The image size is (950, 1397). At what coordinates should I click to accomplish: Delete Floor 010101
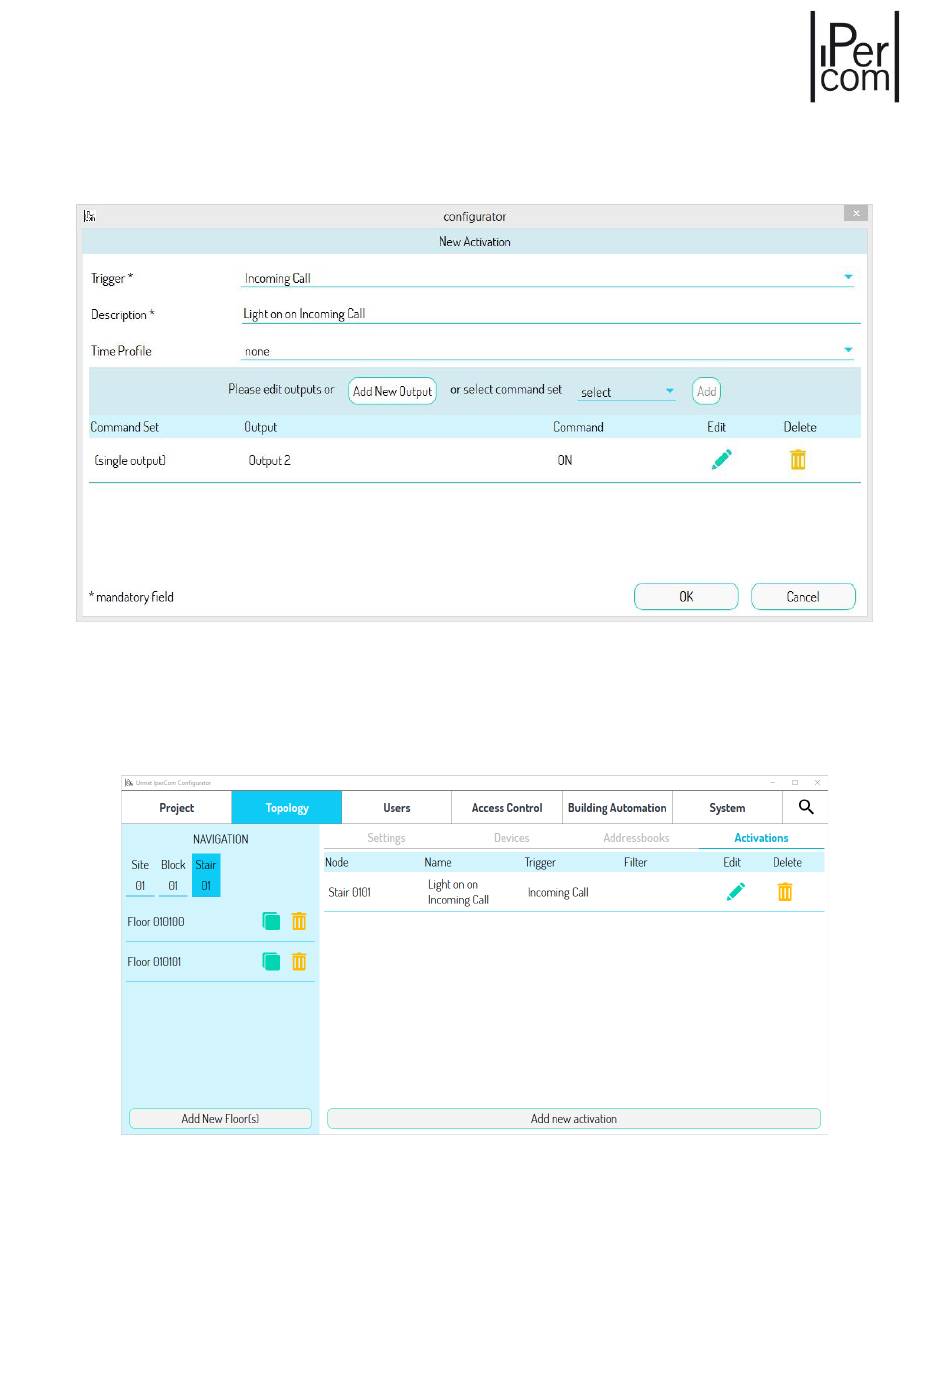point(299,961)
